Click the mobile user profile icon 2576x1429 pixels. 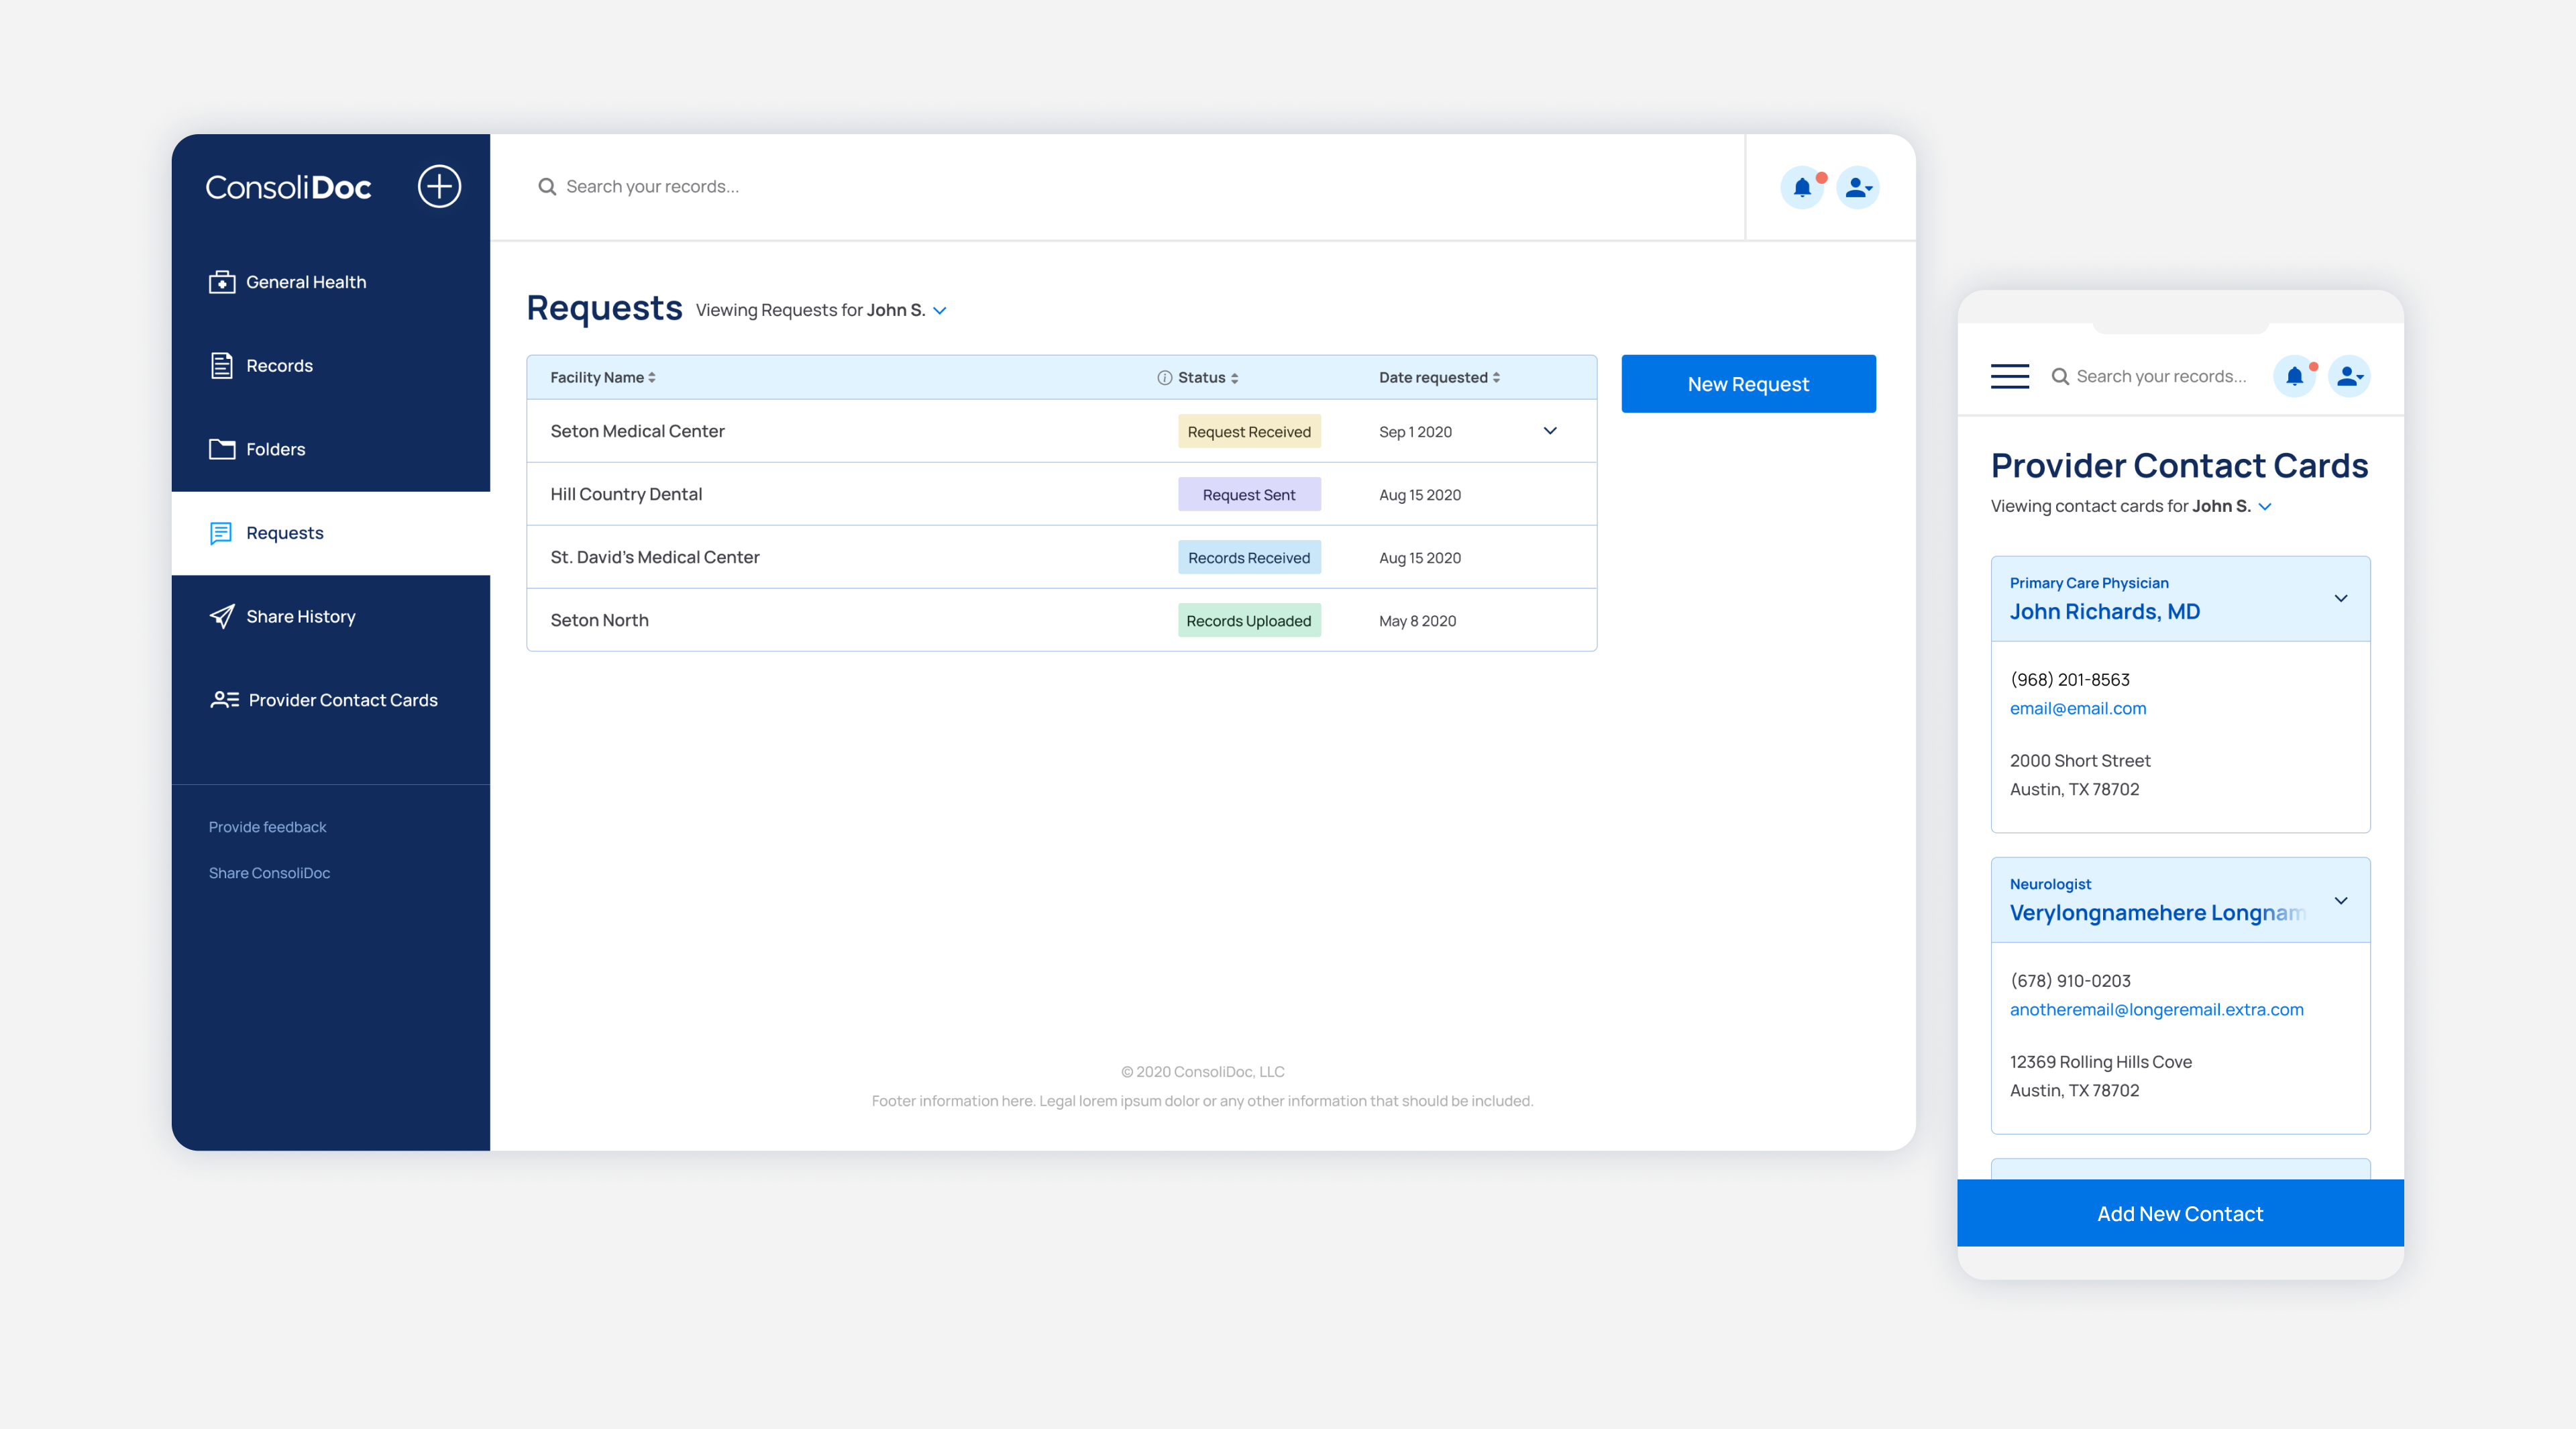point(2349,376)
